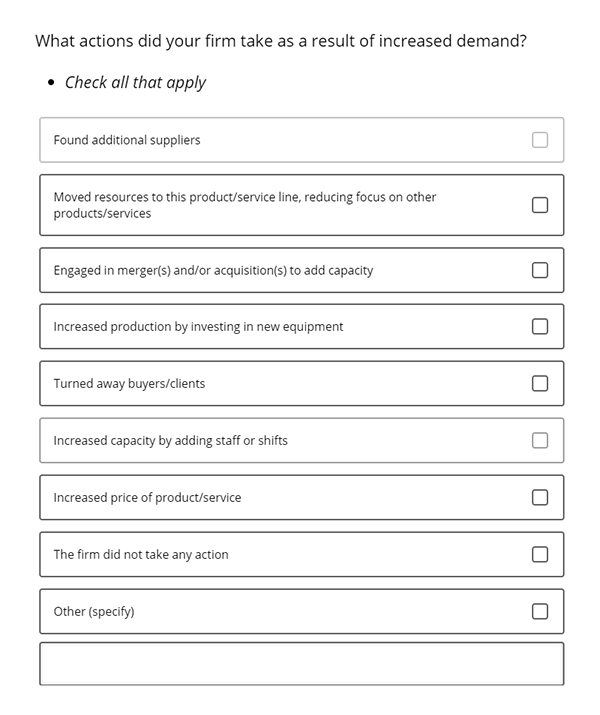This screenshot has height=715, width=600.
Task: Click the 'Engaged in merger(s) and/or acquisition(s)' label
Action: pos(213,270)
